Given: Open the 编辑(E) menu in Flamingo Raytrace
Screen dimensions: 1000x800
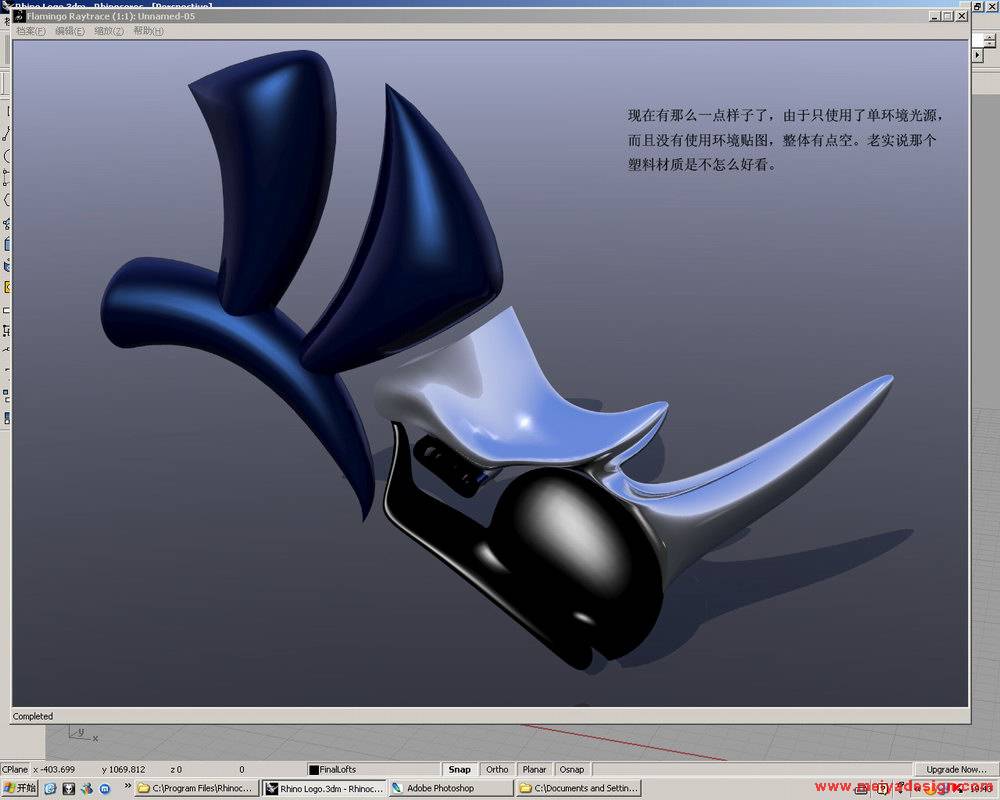Looking at the screenshot, I should [70, 31].
